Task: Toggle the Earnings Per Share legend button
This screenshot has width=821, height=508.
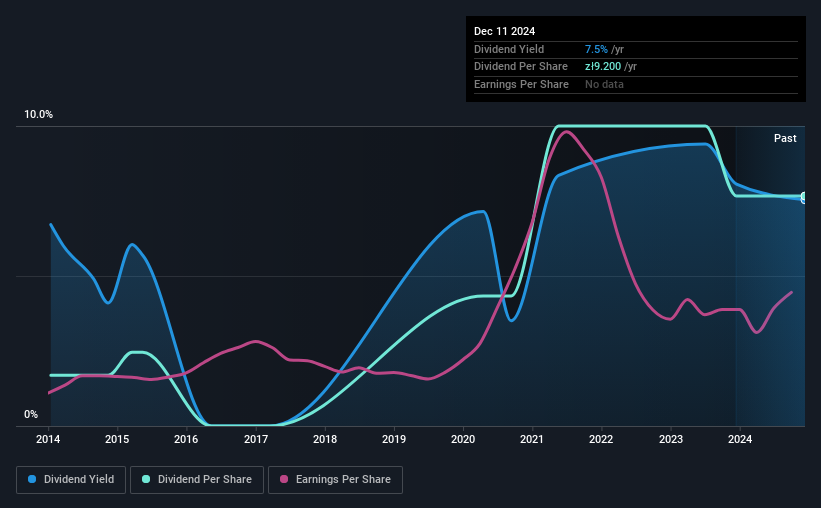Action: pos(335,480)
